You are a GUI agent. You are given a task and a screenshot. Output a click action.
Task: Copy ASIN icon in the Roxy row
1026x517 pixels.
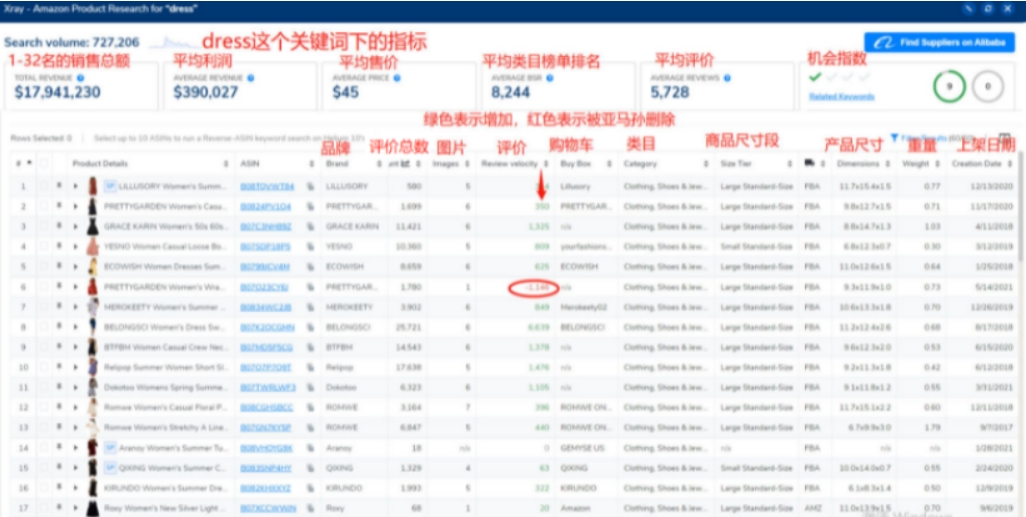311,508
